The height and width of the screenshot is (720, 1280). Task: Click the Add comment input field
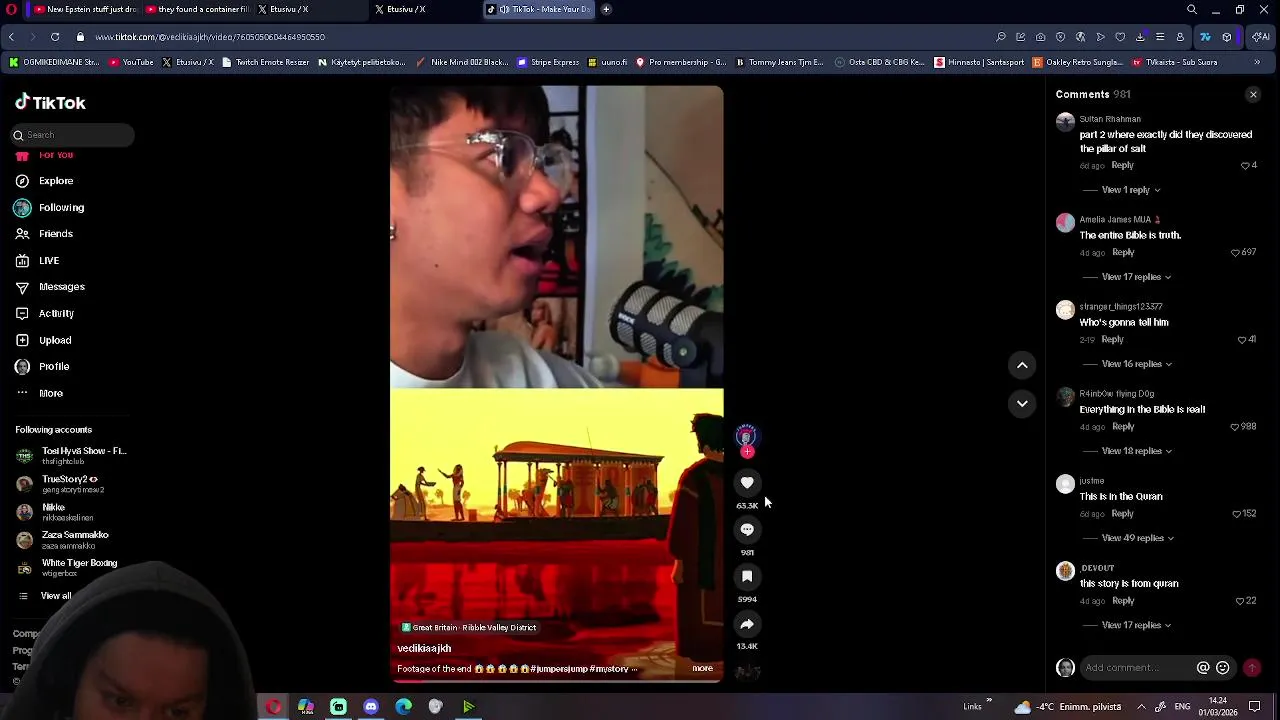pos(1137,668)
